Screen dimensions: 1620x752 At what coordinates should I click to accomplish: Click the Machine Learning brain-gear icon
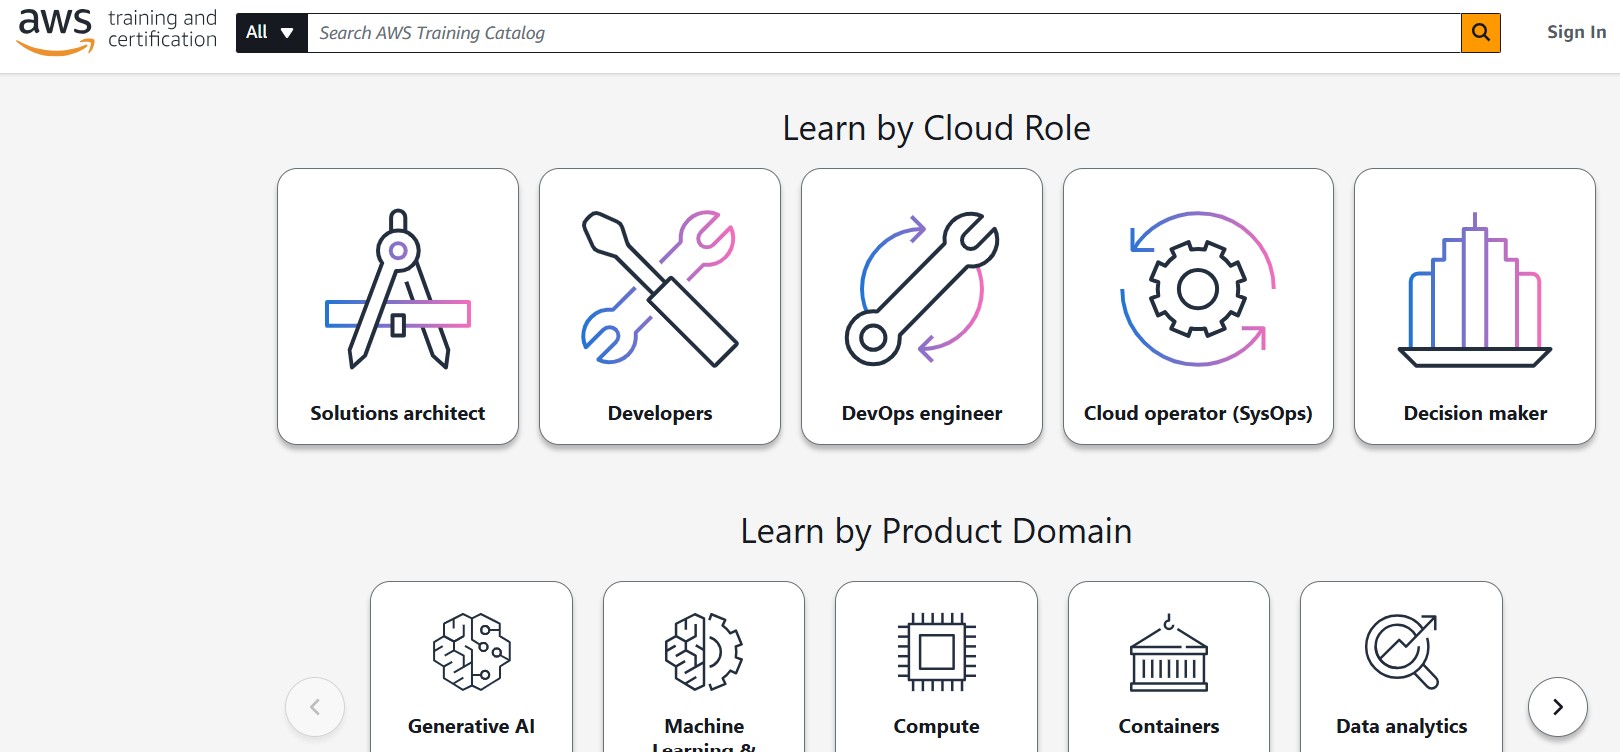pyautogui.click(x=704, y=652)
